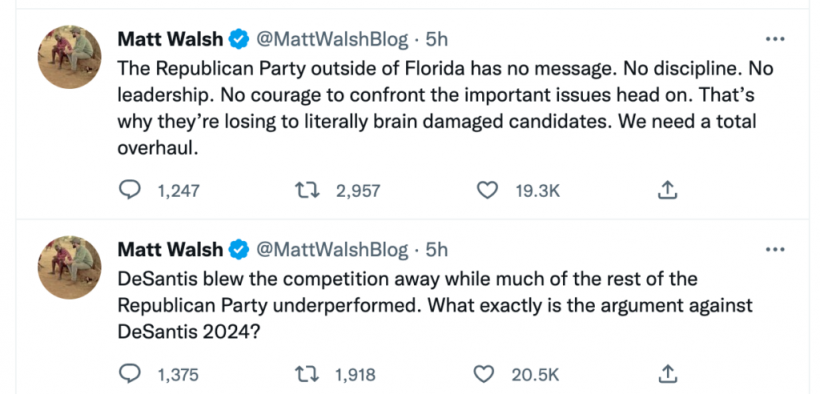This screenshot has width=820, height=394.
Task: Open the verified badge on first tweet
Action: [x=239, y=40]
